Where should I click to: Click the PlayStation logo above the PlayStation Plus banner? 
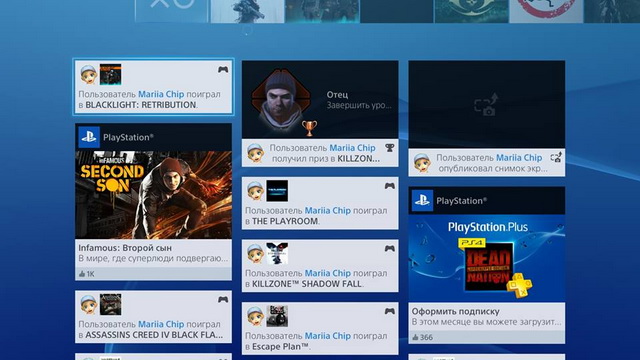click(422, 200)
